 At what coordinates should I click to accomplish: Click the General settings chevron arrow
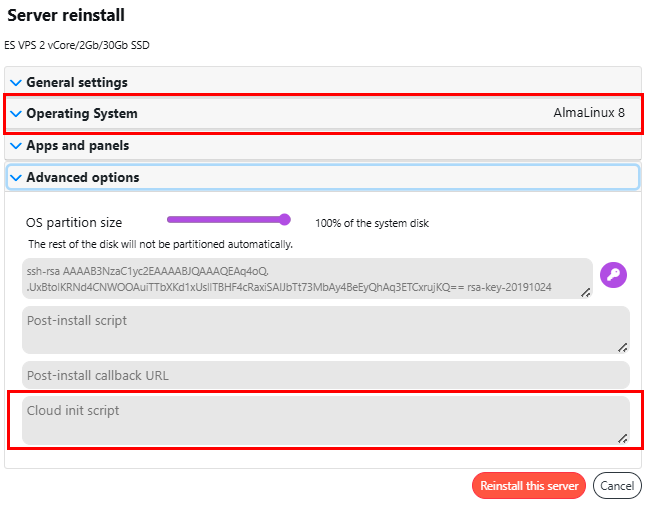coord(15,82)
